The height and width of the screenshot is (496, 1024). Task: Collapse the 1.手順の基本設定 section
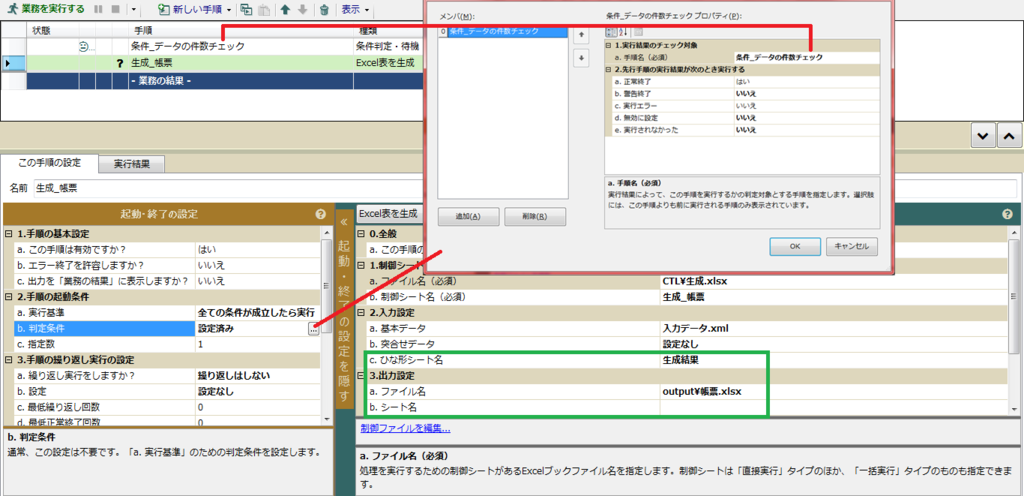(8, 234)
